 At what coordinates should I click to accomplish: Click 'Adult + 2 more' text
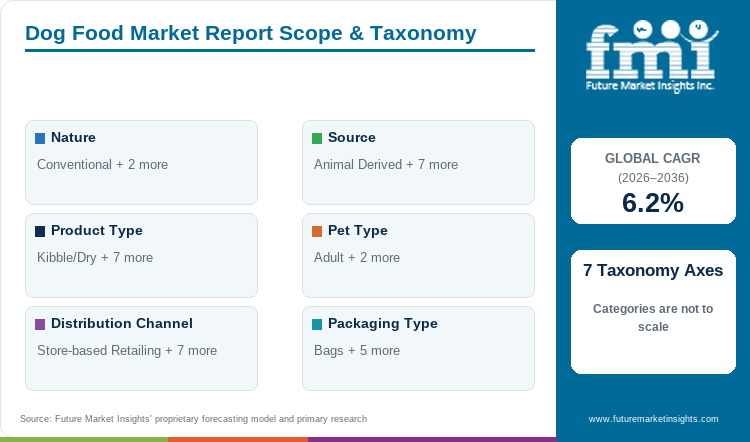click(357, 257)
